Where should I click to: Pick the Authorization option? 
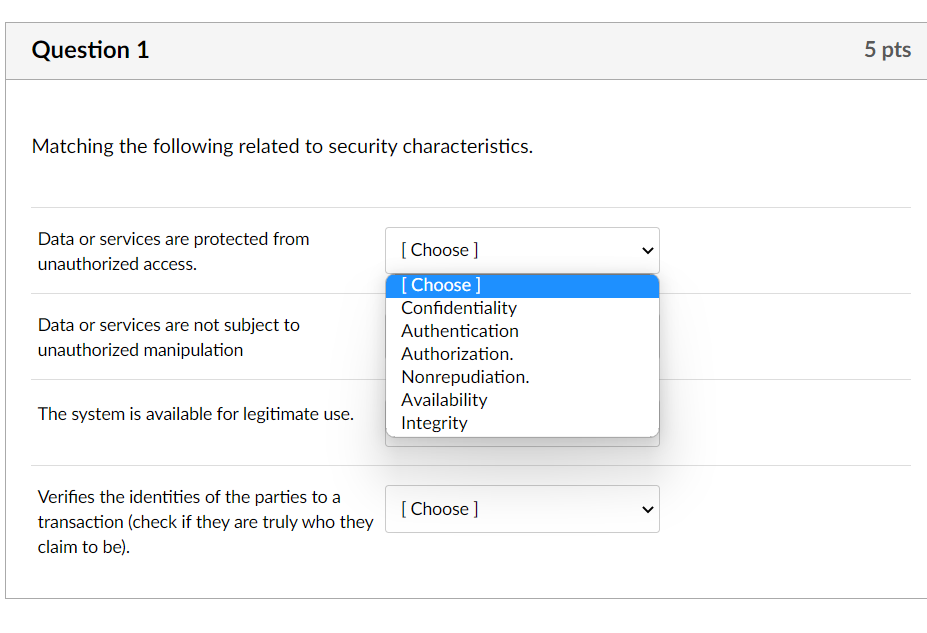(457, 354)
